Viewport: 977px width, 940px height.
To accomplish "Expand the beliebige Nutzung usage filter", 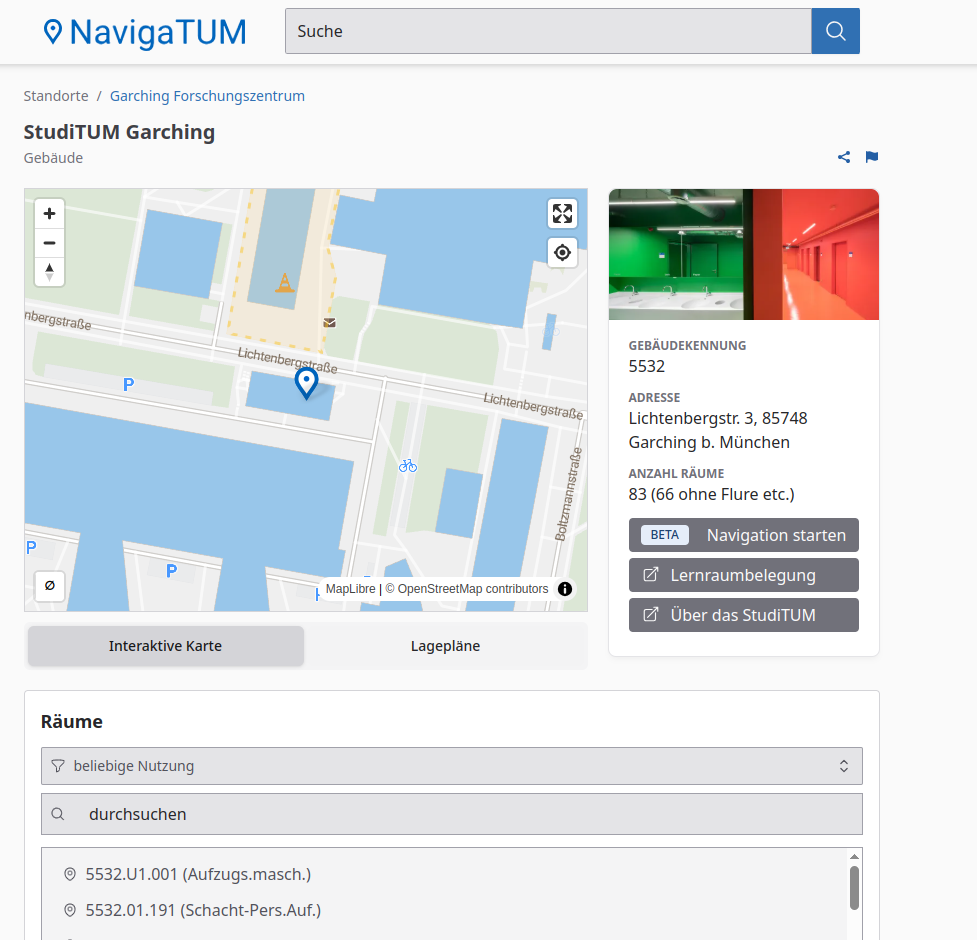I will [452, 766].
